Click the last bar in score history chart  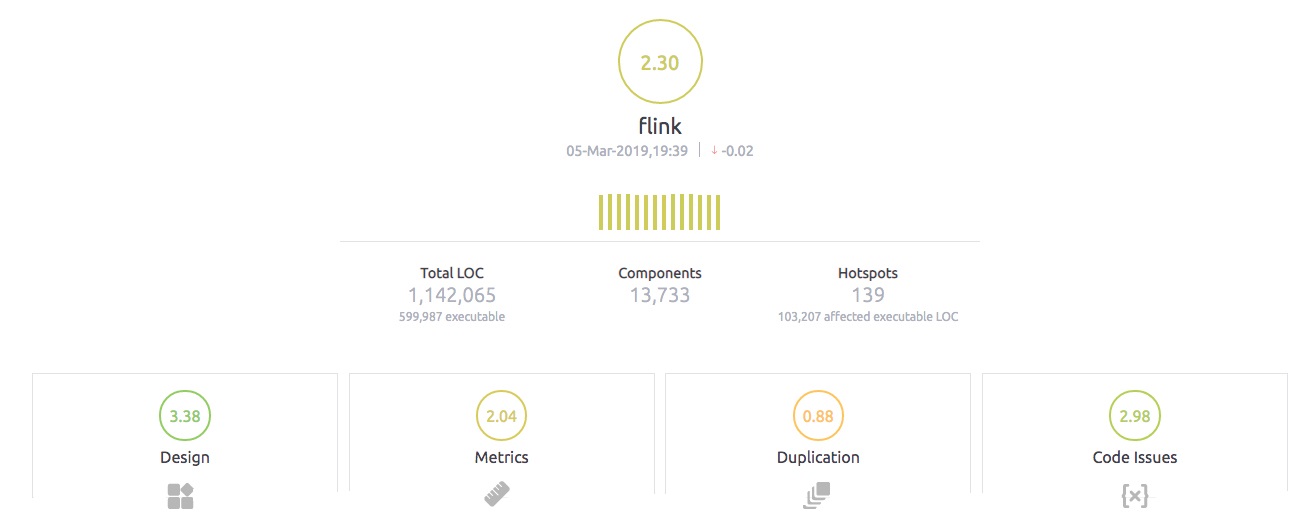(x=718, y=213)
